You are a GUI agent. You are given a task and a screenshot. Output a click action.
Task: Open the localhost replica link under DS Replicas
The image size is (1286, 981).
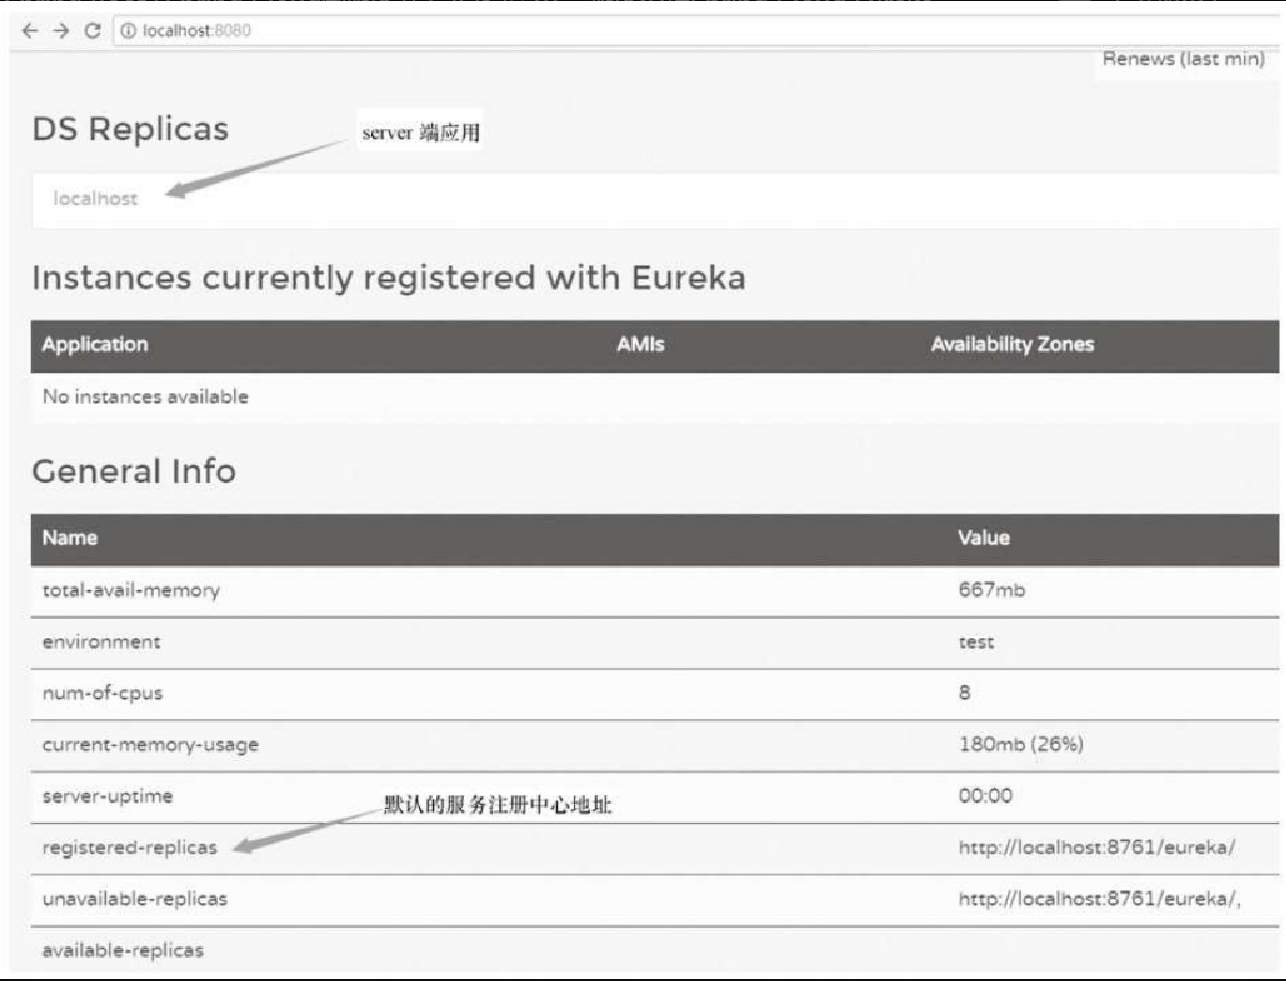[x=96, y=199]
